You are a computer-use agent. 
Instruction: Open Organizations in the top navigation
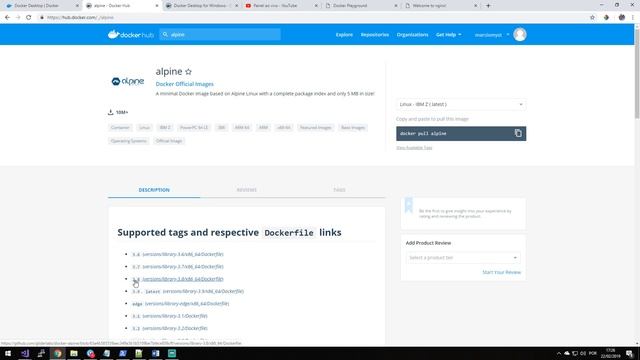click(x=412, y=35)
